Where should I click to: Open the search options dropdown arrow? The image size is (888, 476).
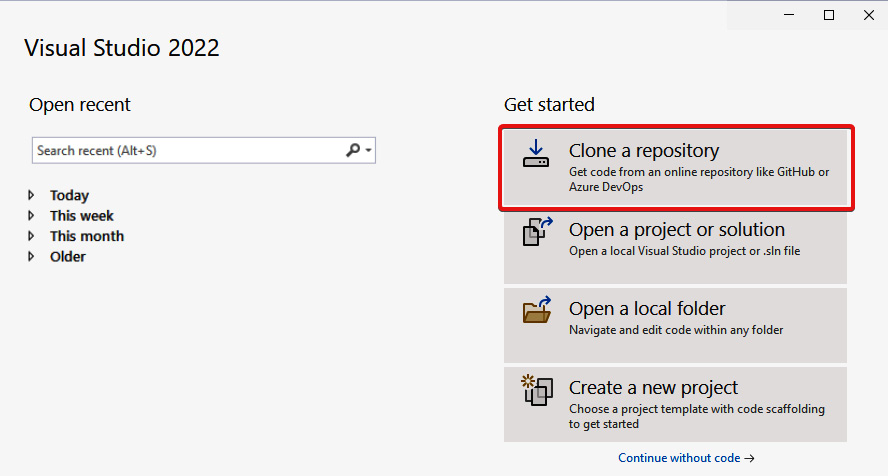[x=368, y=151]
